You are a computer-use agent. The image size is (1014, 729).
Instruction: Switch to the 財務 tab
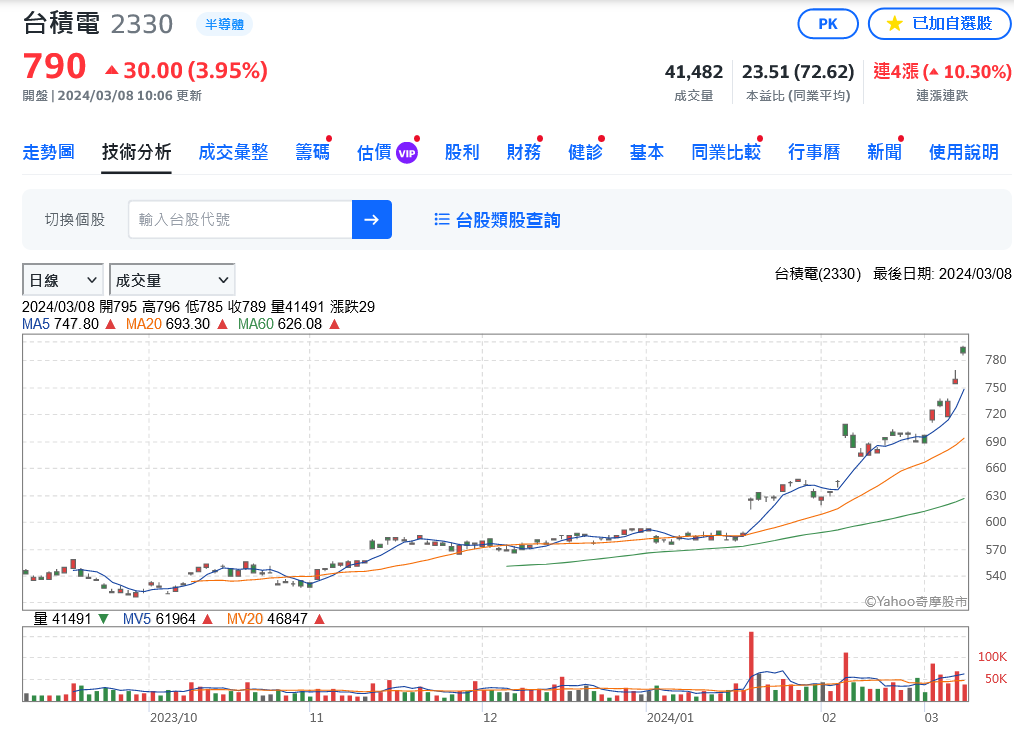point(524,153)
